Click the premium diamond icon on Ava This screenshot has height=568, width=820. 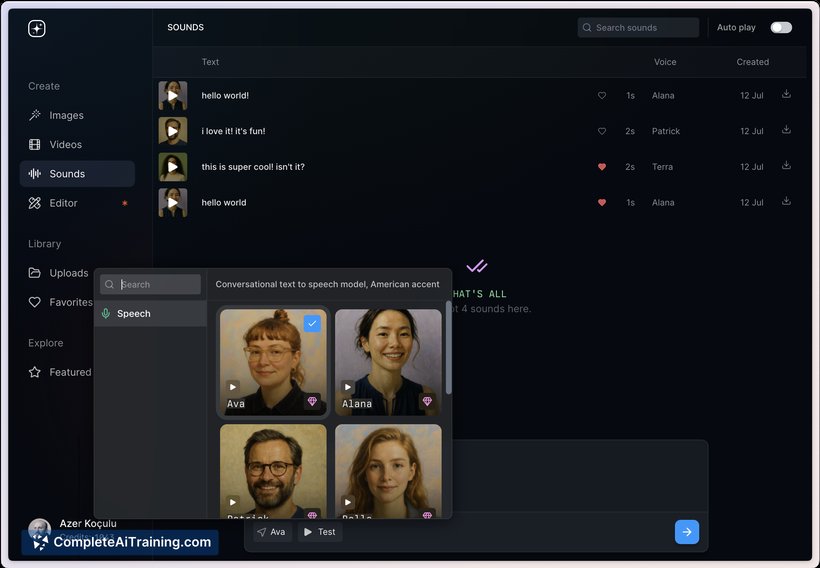click(x=312, y=401)
